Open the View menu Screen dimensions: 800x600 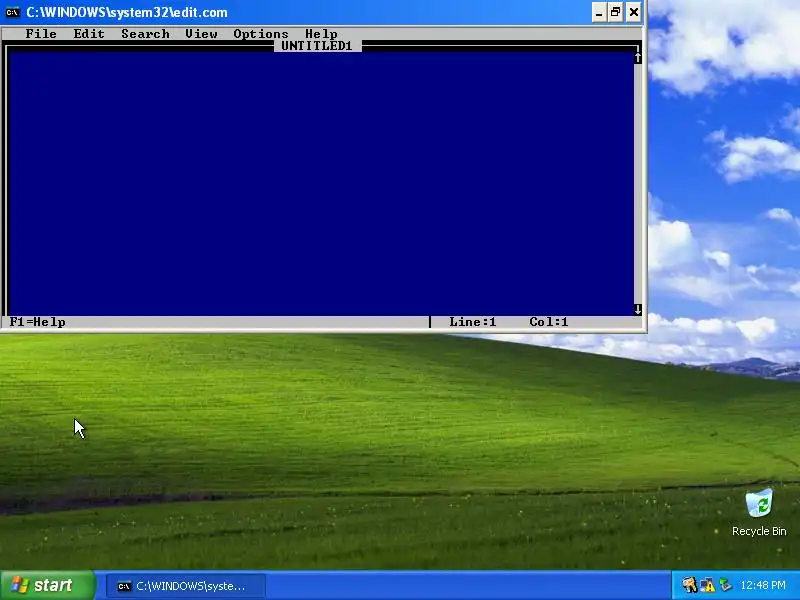(201, 34)
